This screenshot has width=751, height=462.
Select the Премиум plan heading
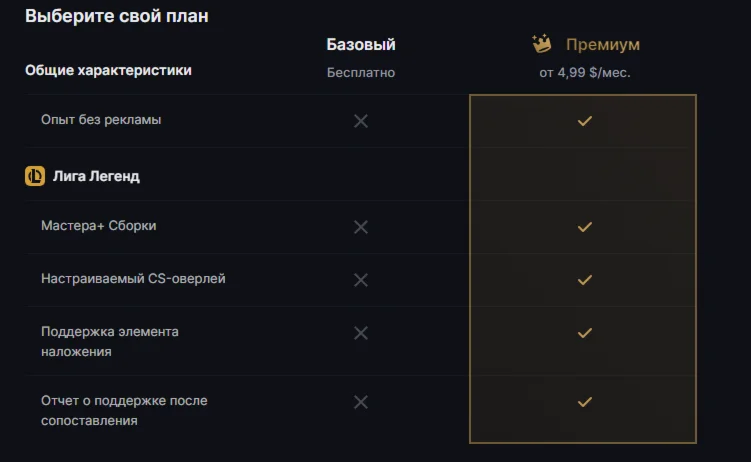[602, 45]
